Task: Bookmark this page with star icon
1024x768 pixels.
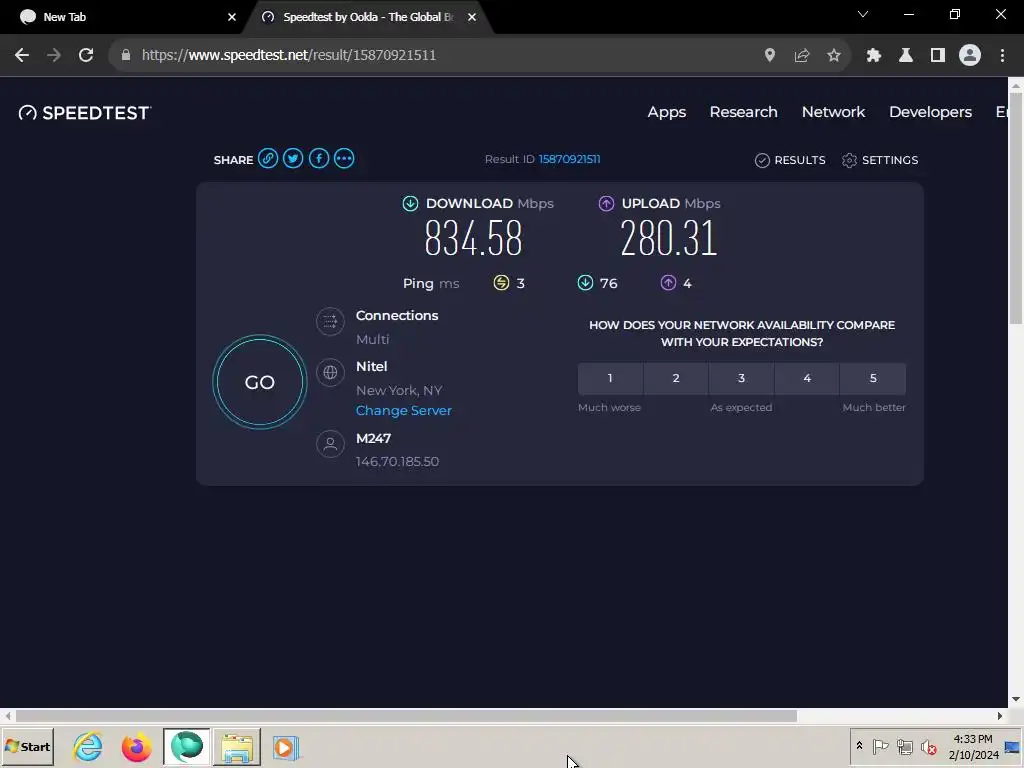Action: pos(834,56)
